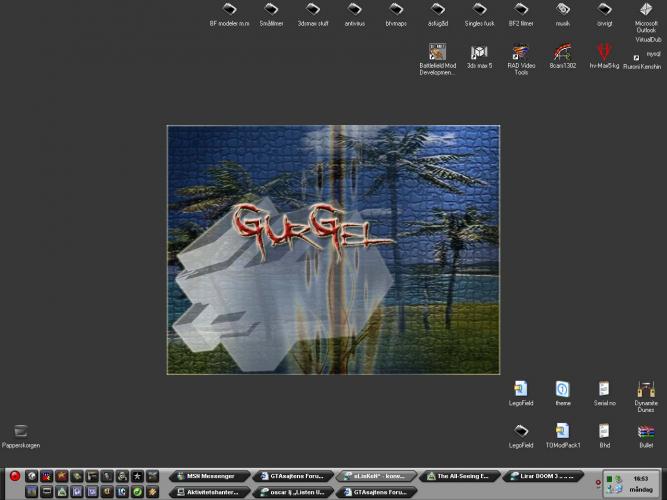Select the theme file icon
Viewport: 667px width, 500px height.
pos(563,389)
